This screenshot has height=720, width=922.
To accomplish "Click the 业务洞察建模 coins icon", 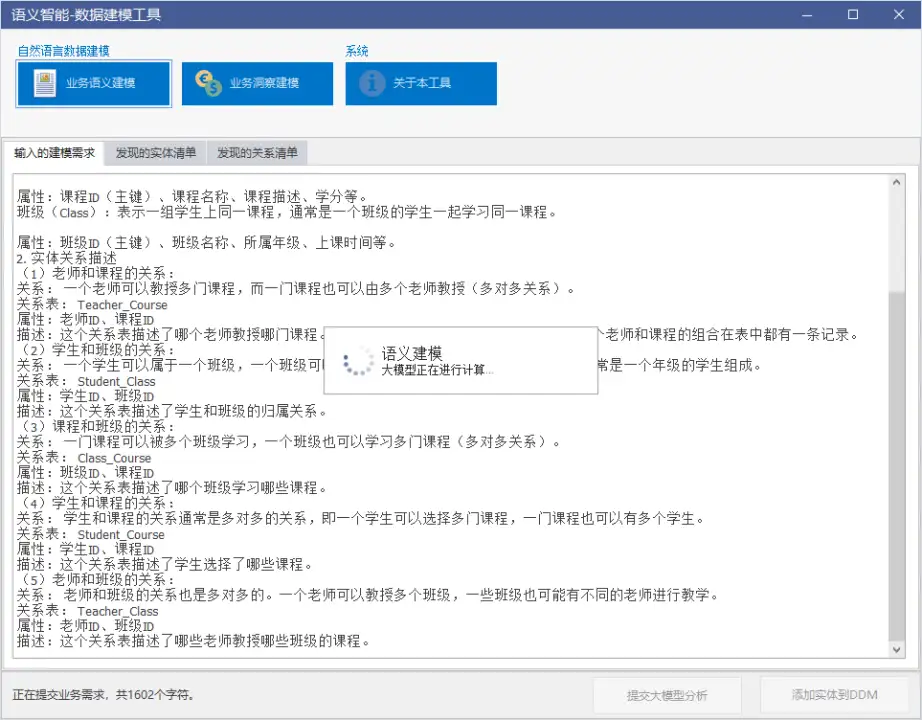I will point(208,84).
